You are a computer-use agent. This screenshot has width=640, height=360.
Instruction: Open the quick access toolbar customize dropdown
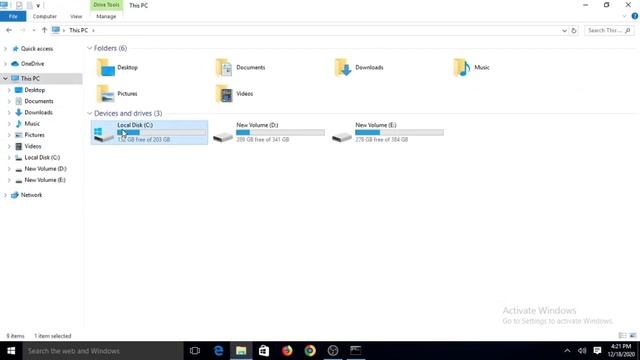pos(38,6)
